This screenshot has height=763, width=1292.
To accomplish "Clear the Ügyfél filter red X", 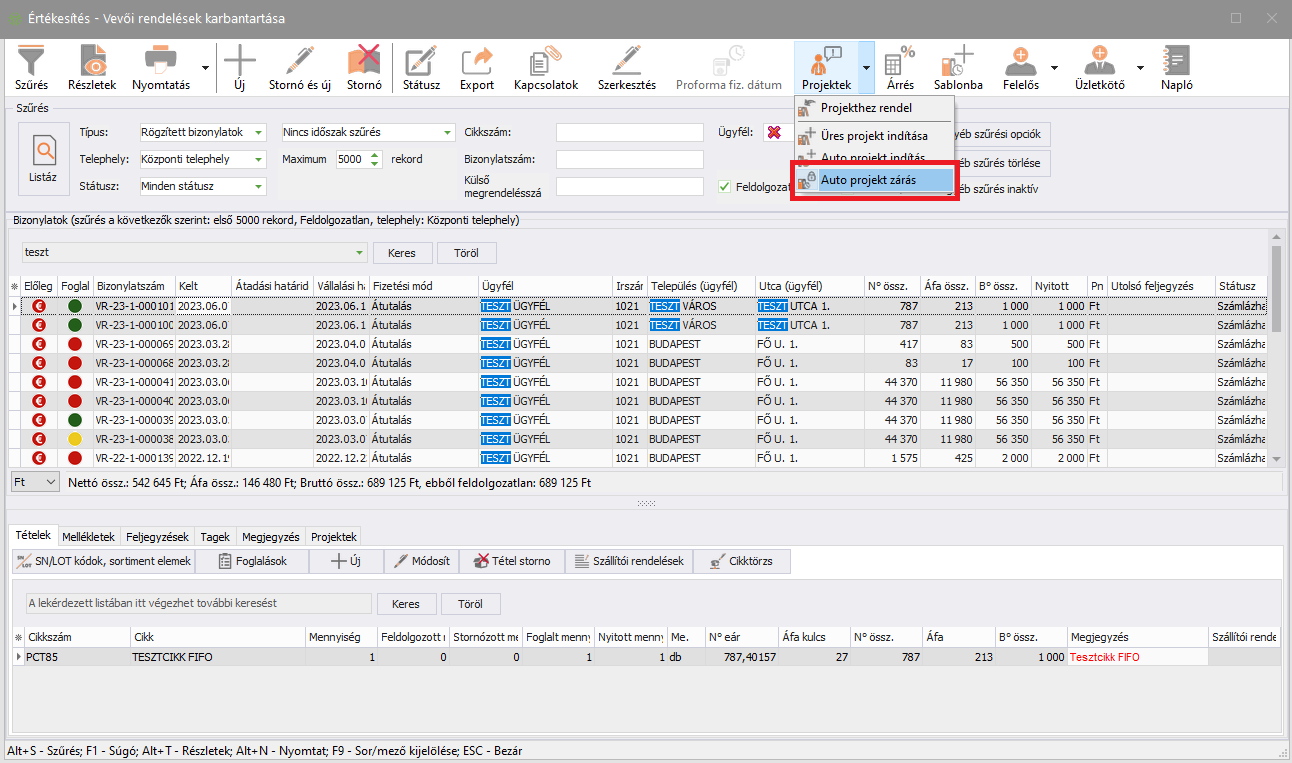I will click(773, 133).
